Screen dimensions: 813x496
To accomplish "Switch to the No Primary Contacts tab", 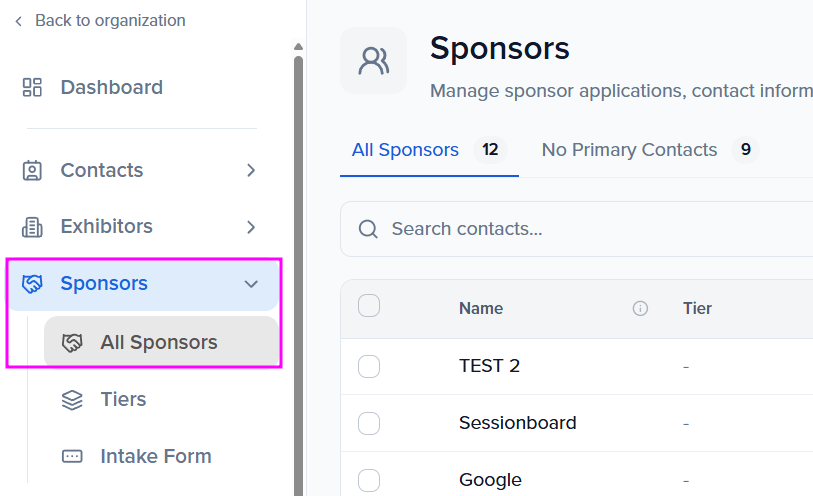I will pos(629,150).
